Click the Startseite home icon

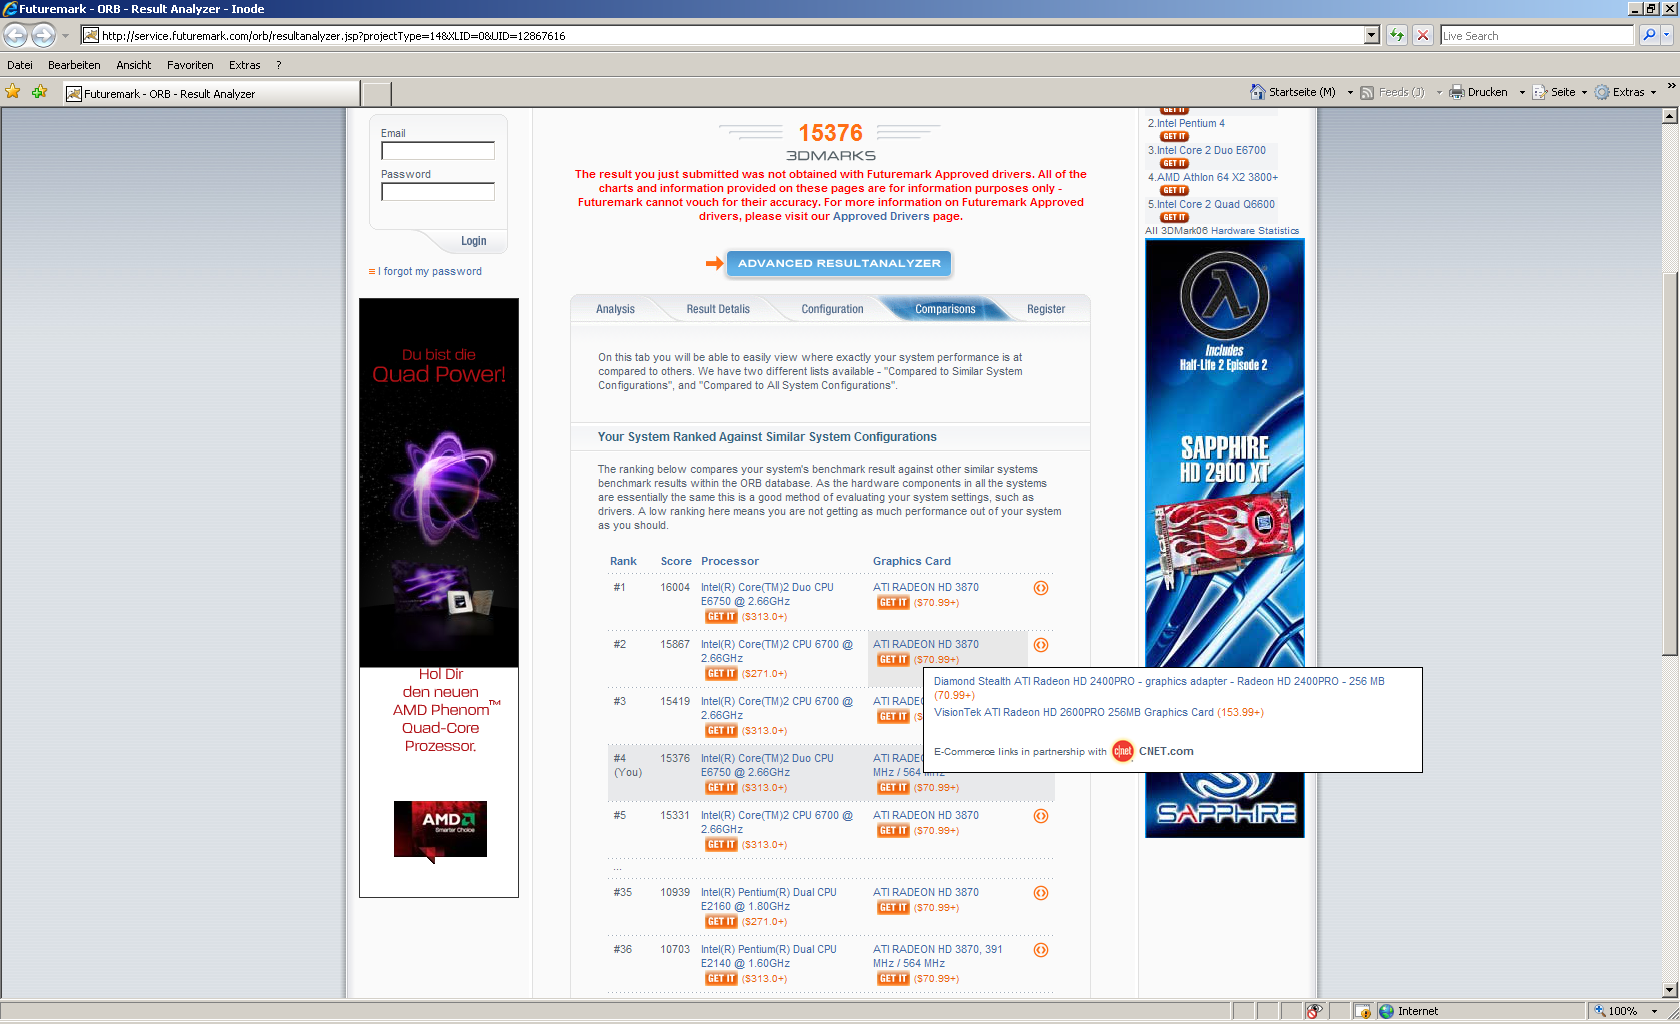click(x=1258, y=92)
